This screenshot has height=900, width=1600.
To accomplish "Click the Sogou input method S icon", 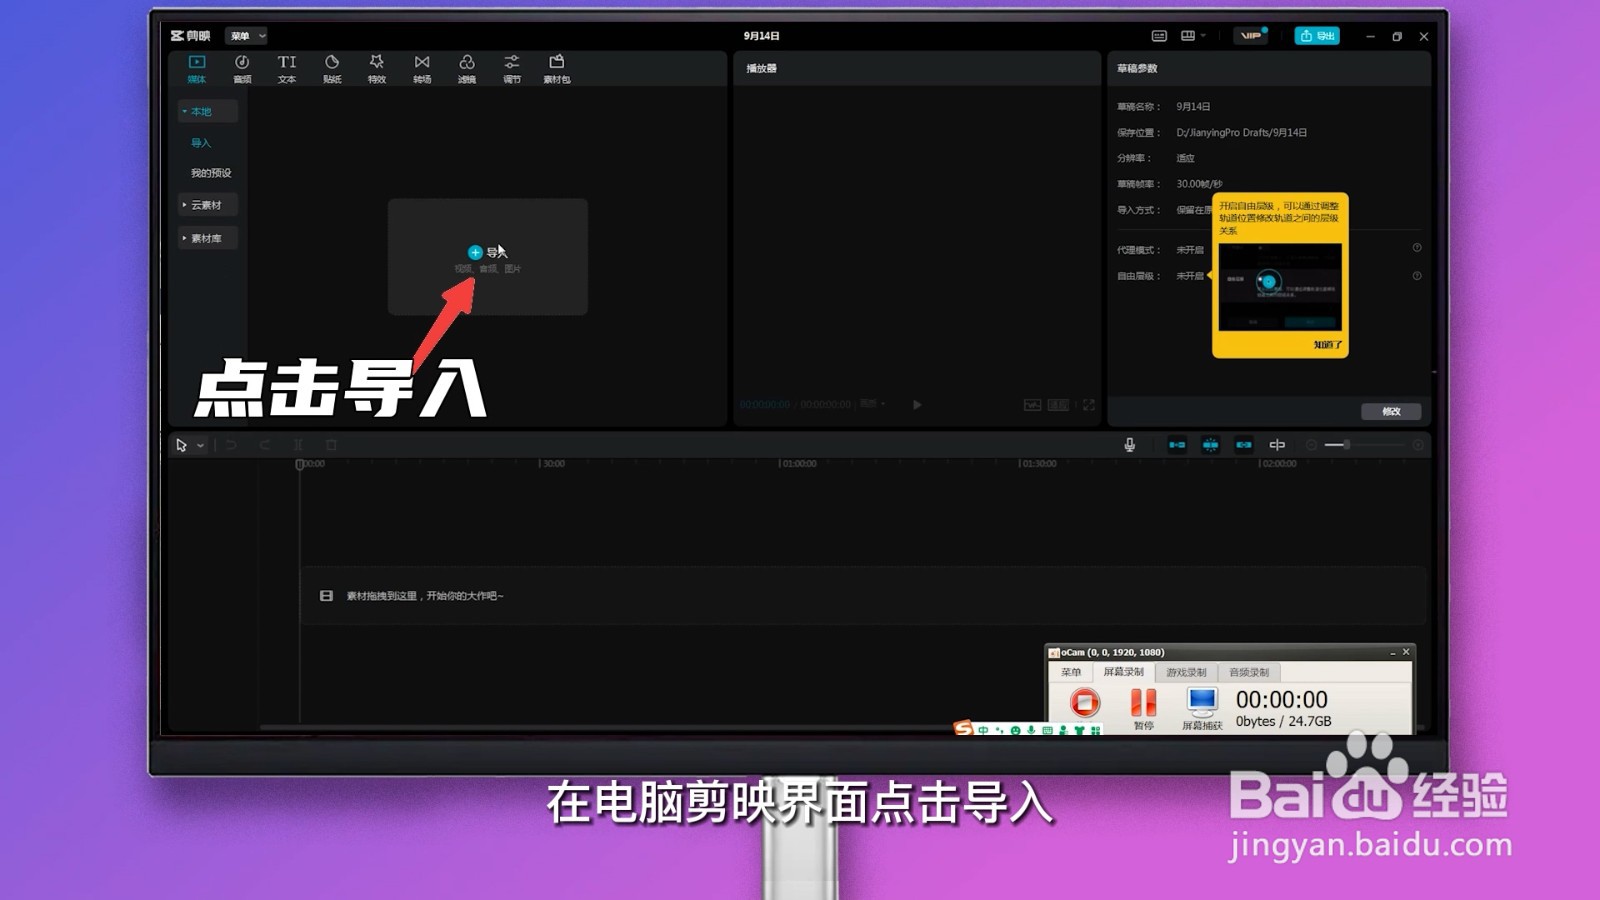I will (964, 728).
